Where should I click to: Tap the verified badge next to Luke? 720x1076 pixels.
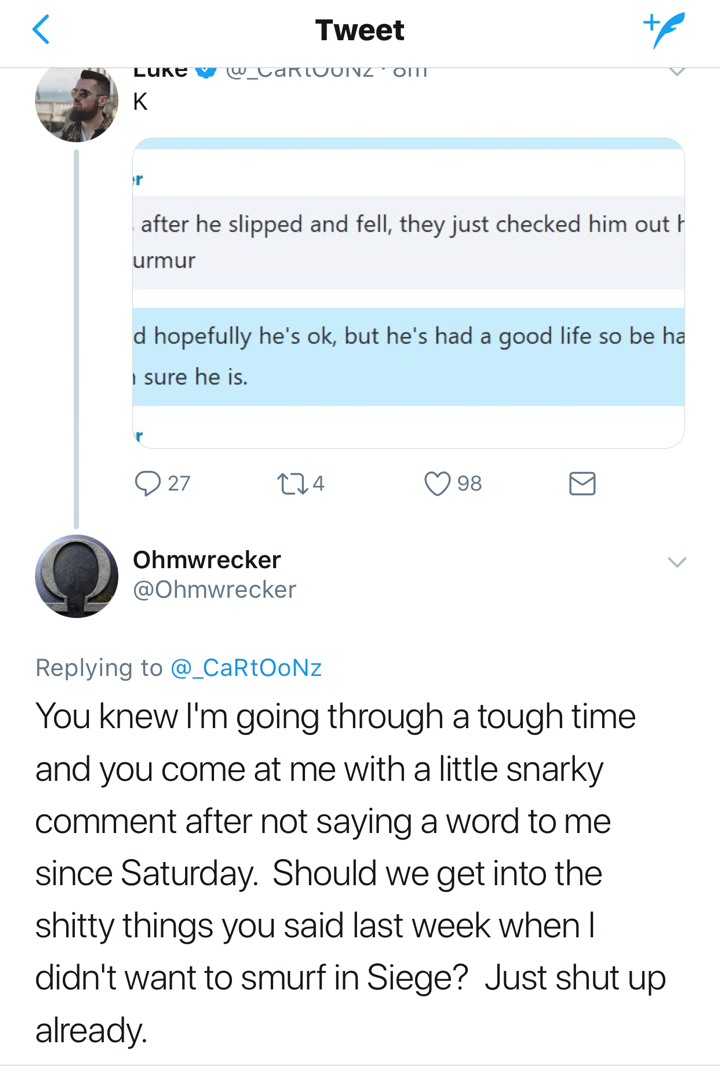click(x=206, y=71)
